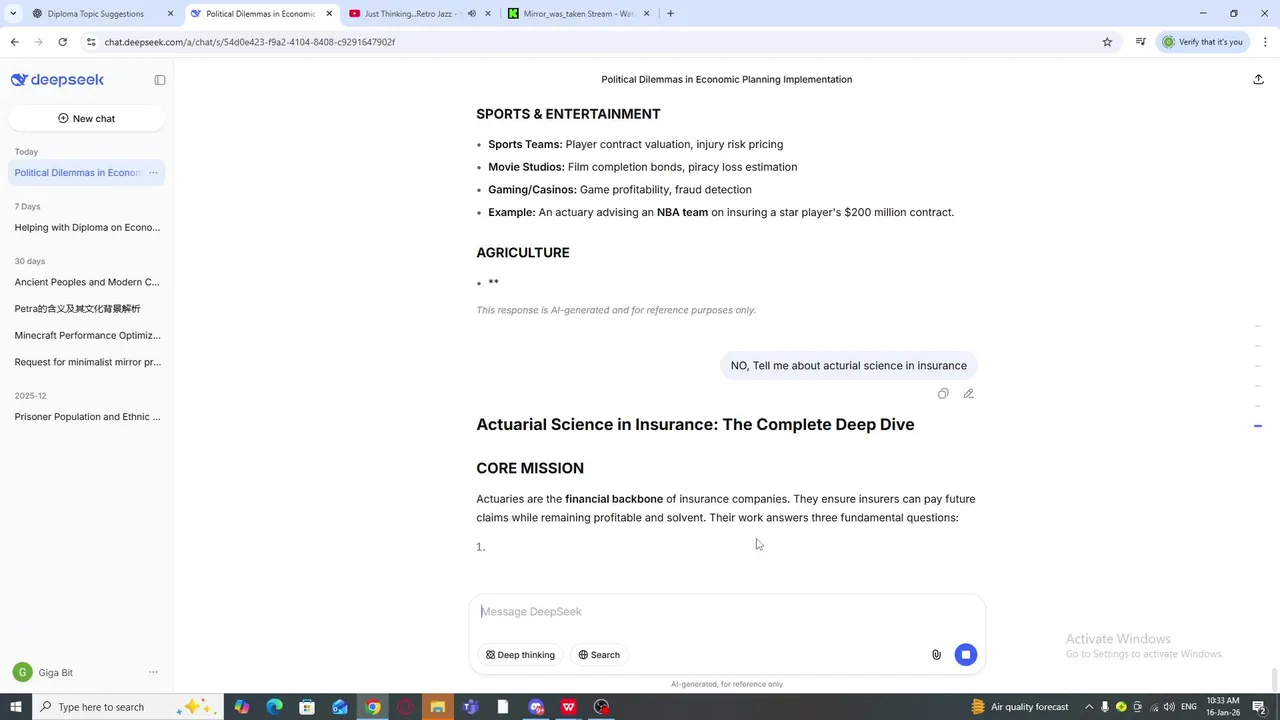The image size is (1280, 720).
Task: Show hidden system tray icons
Action: [1089, 707]
